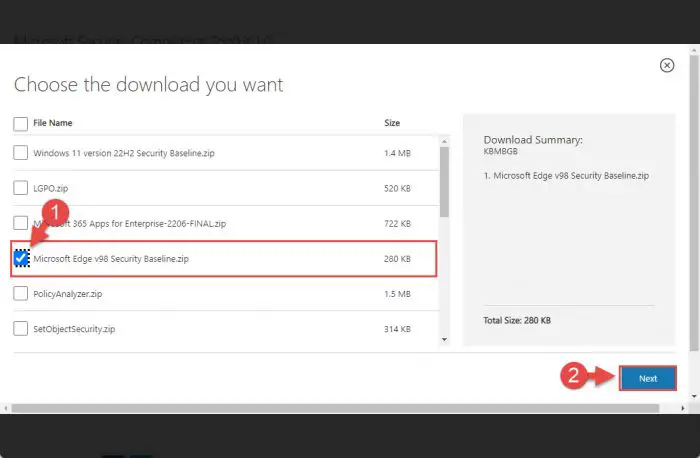The height and width of the screenshot is (458, 700).
Task: Click summary entry '1. Microsoft Edge v98 Security Baseline.zip'
Action: pos(566,175)
